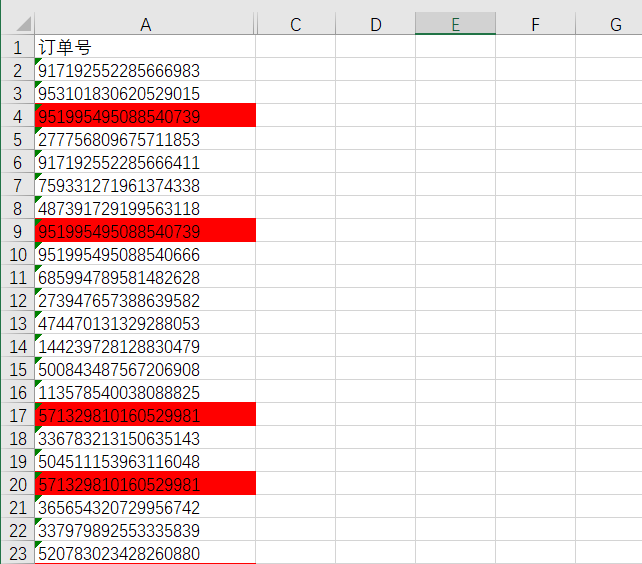This screenshot has width=642, height=564.
Task: Select cell containing 487391729199563118
Action: [145, 208]
